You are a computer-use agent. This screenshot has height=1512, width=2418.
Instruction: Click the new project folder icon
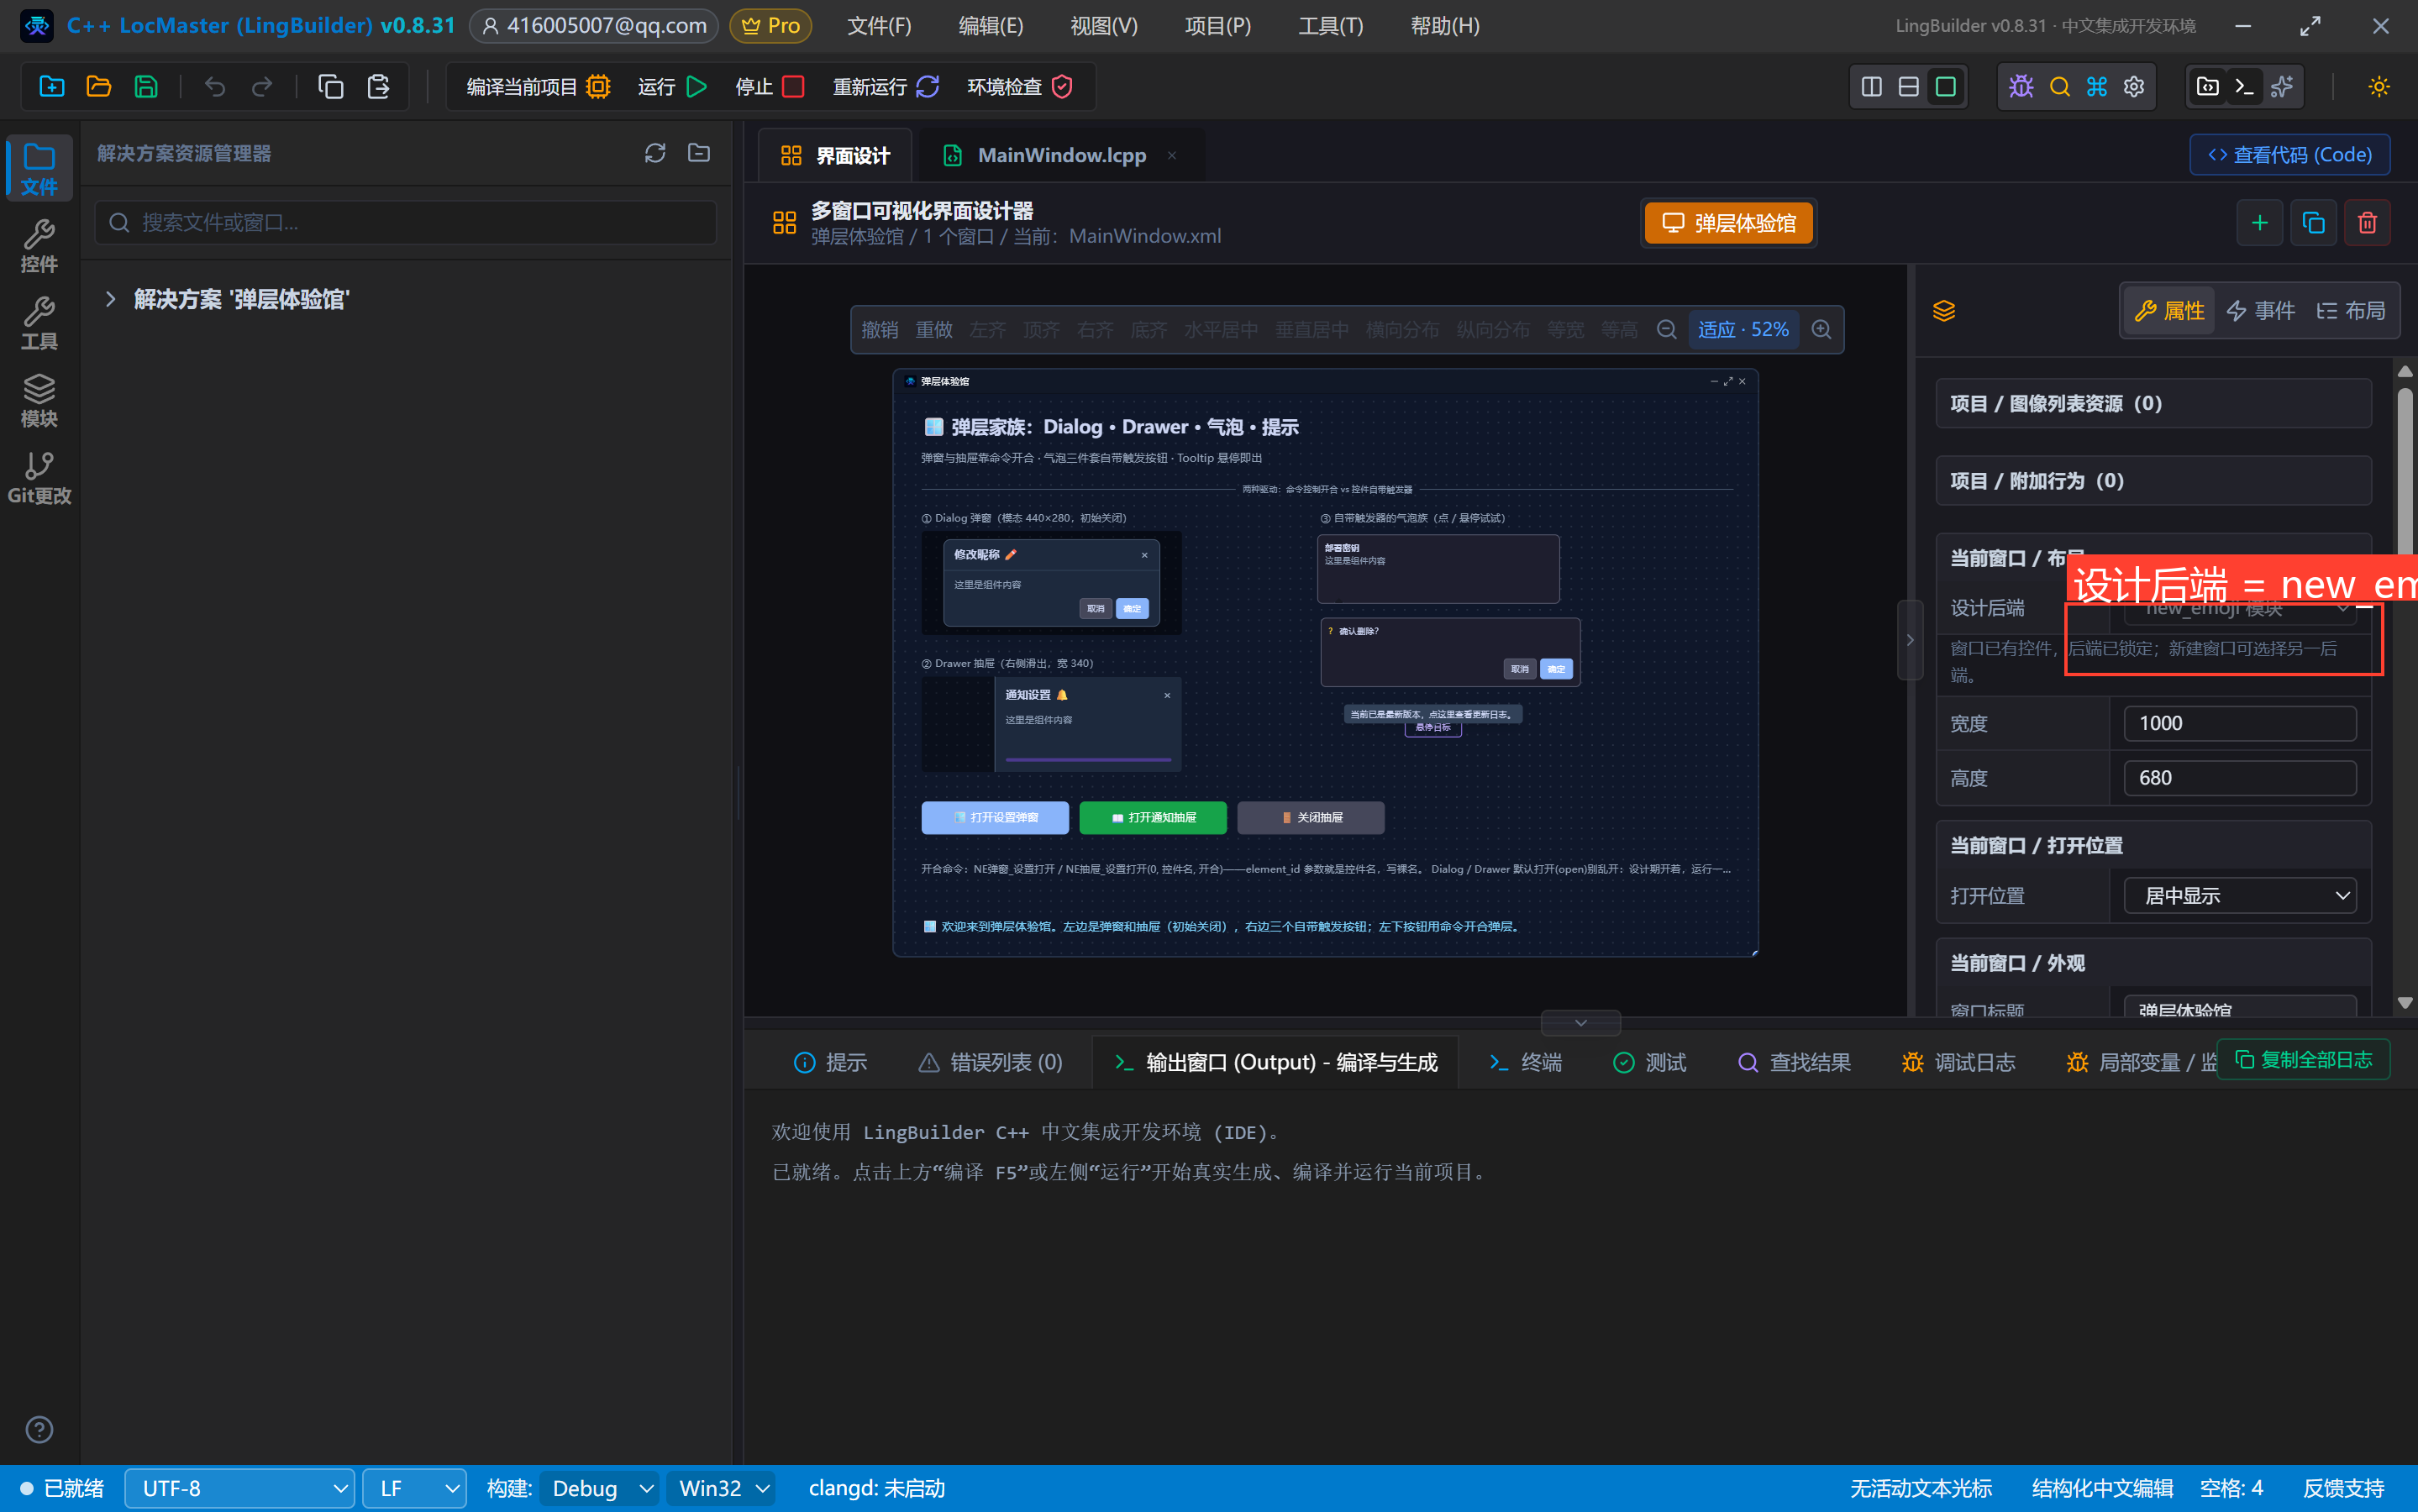(52, 87)
